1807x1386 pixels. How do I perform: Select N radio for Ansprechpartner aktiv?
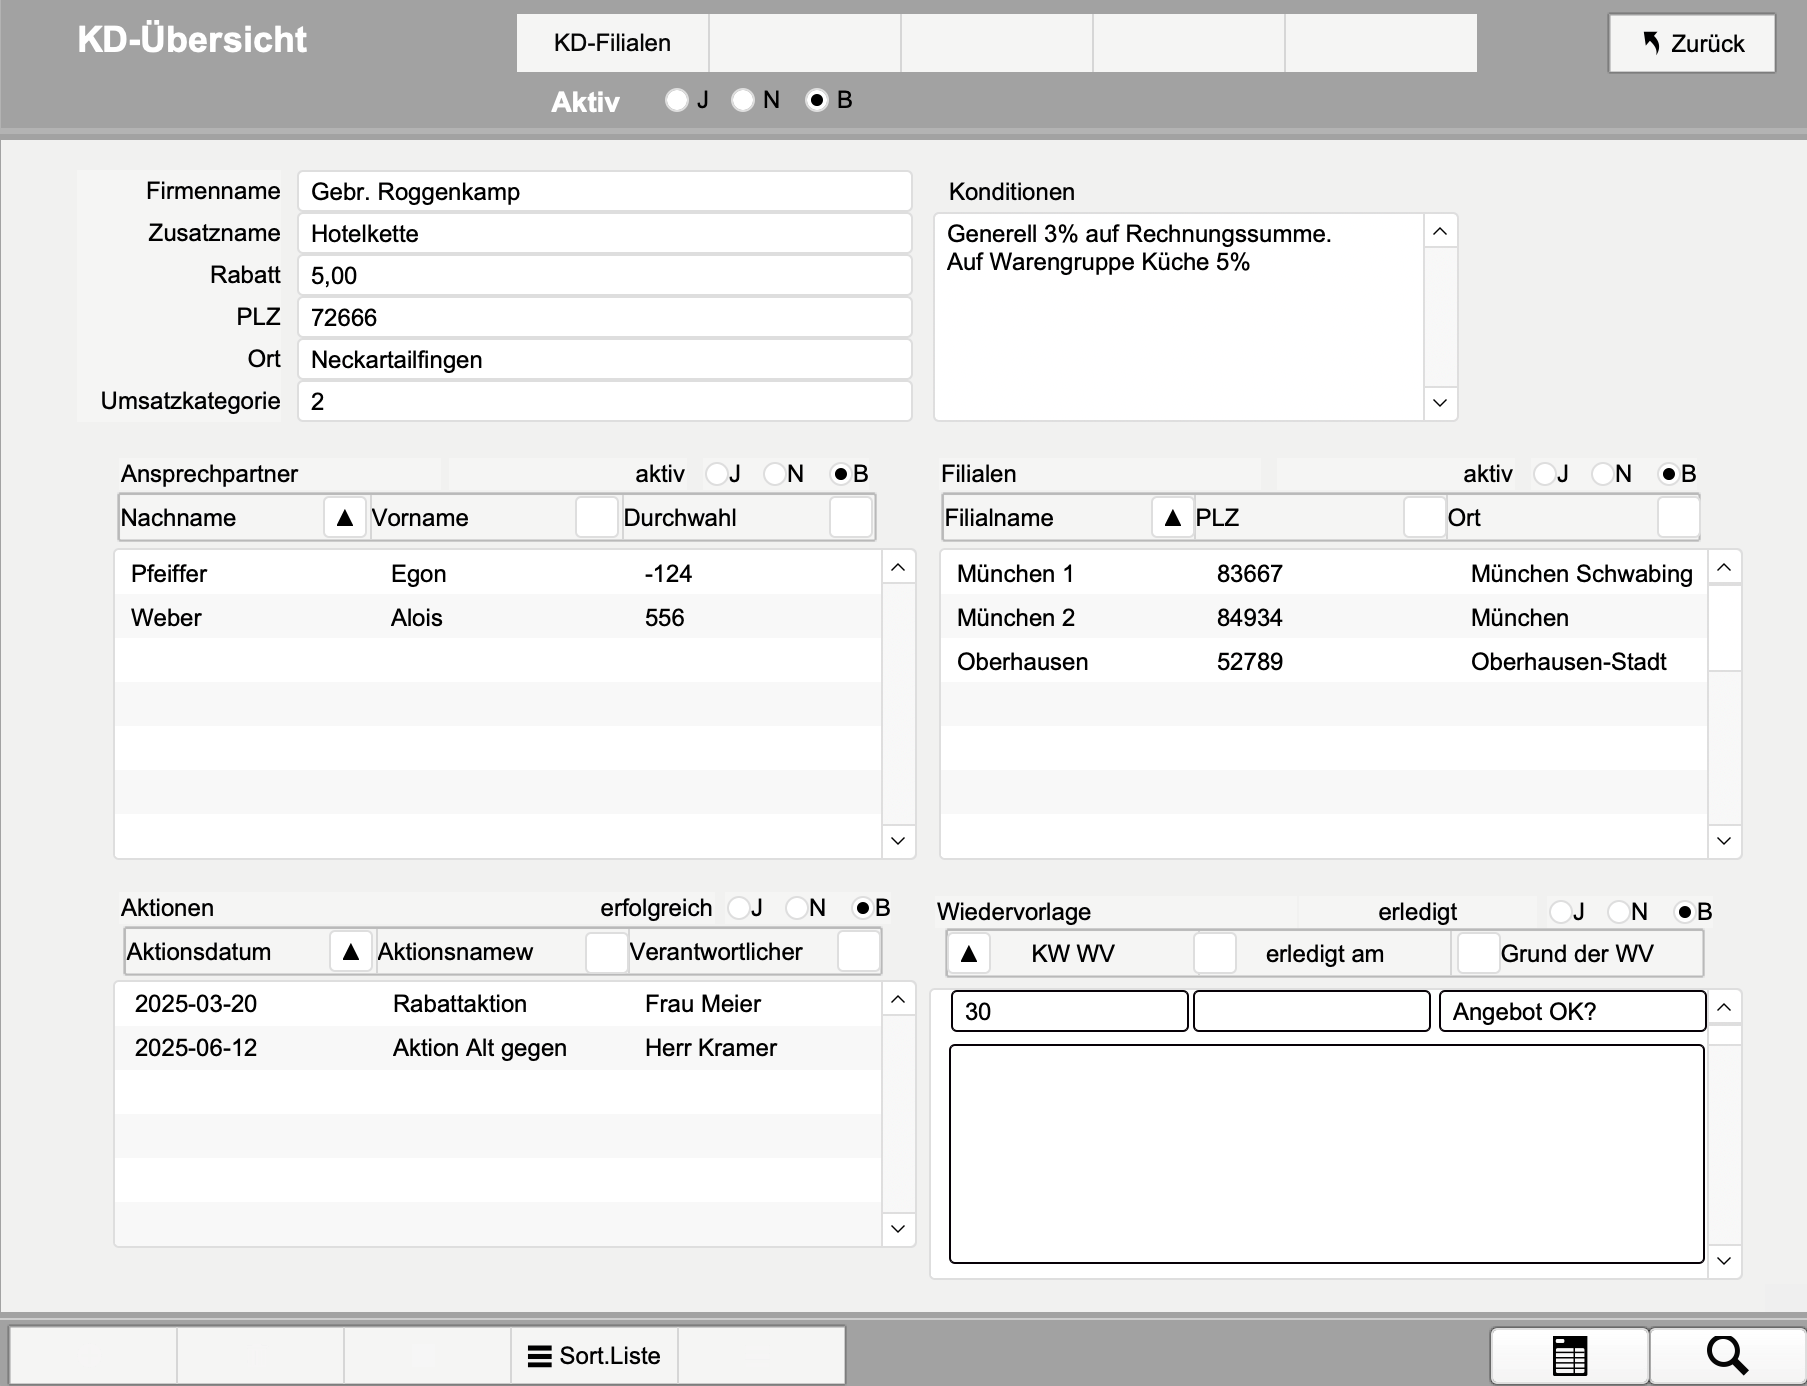[775, 474]
